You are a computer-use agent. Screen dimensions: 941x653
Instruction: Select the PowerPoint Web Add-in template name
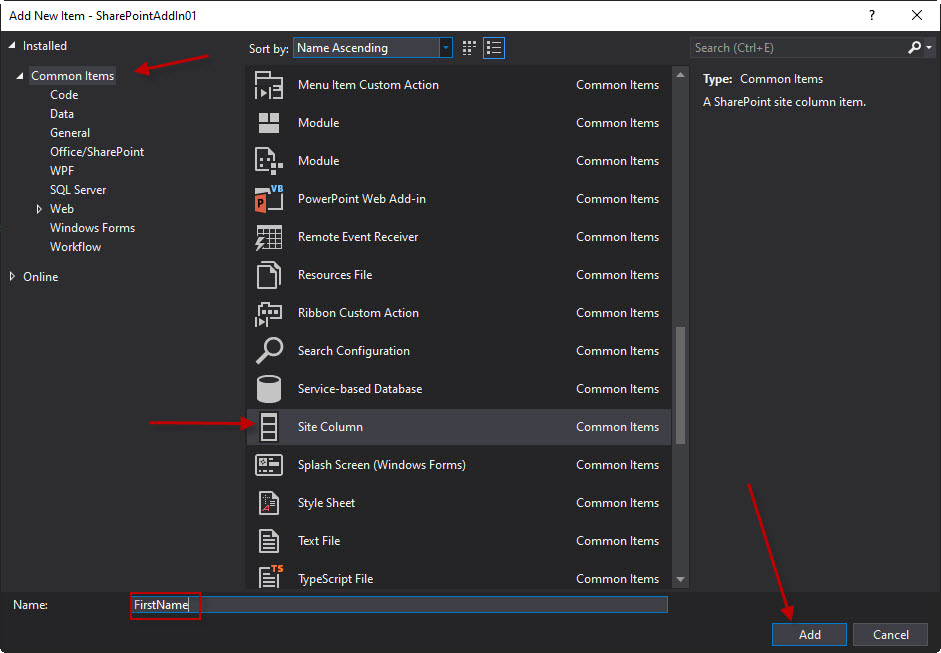coord(361,199)
